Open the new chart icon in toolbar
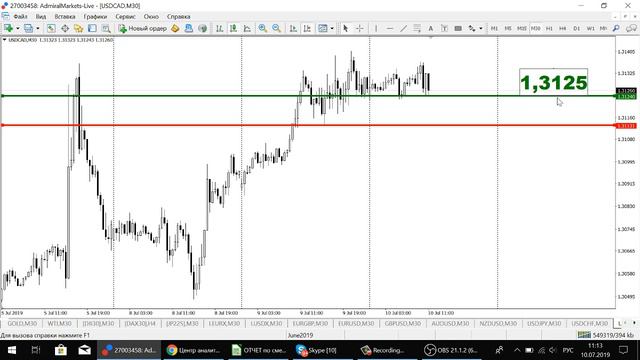This screenshot has height=360, width=640. point(8,28)
